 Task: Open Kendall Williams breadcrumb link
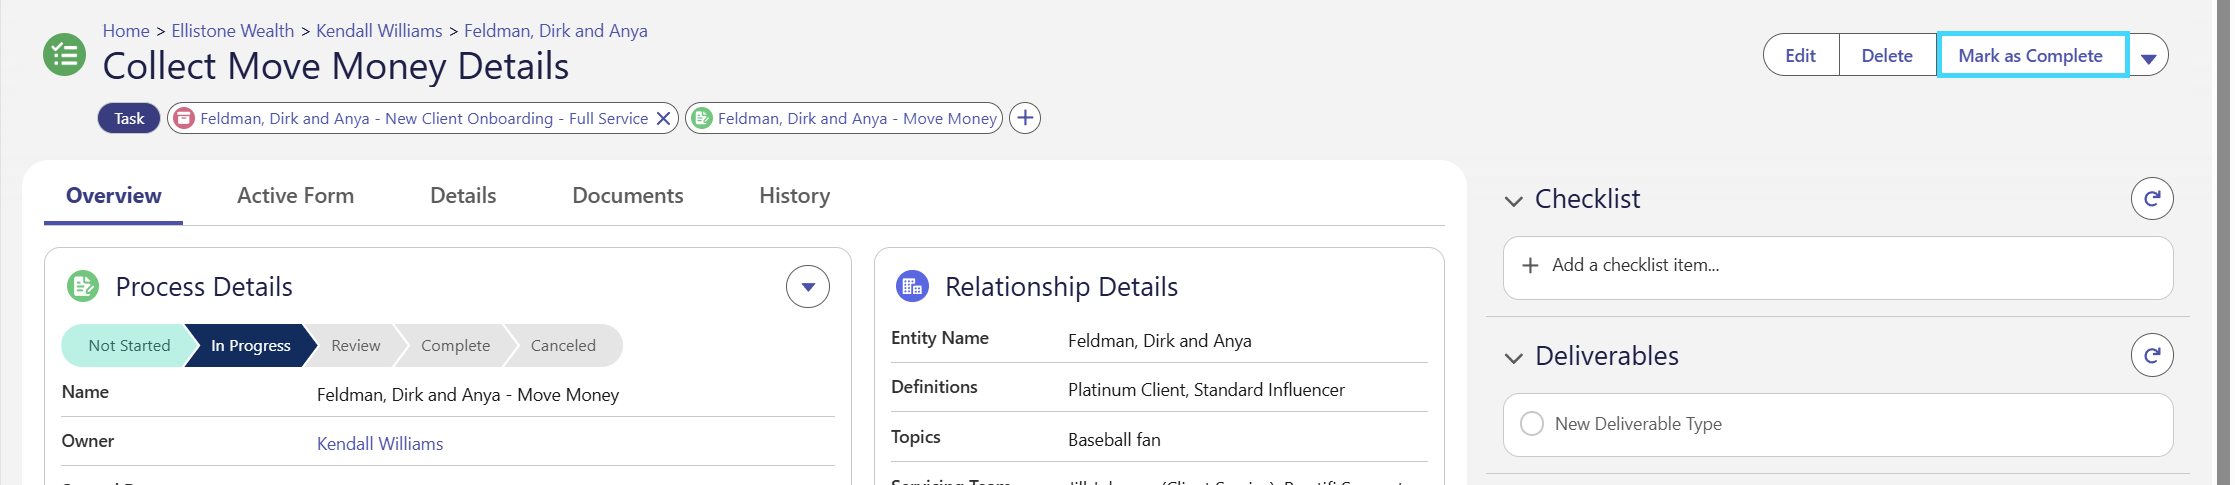pos(379,31)
